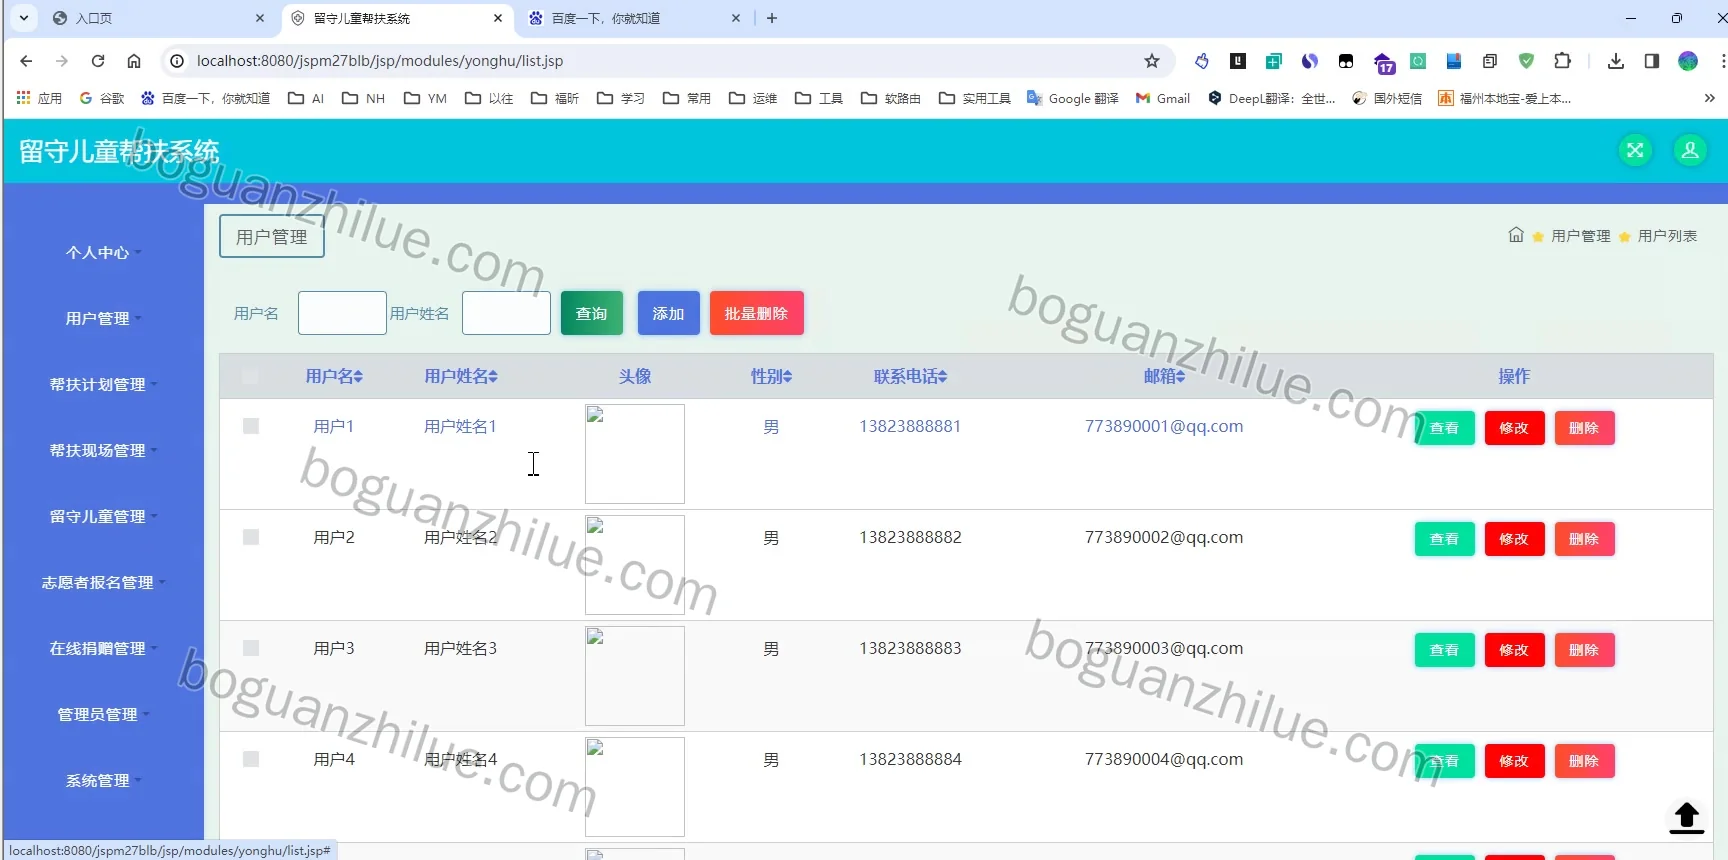This screenshot has height=860, width=1728.
Task: Click the red 批量删除 button
Action: click(x=757, y=313)
